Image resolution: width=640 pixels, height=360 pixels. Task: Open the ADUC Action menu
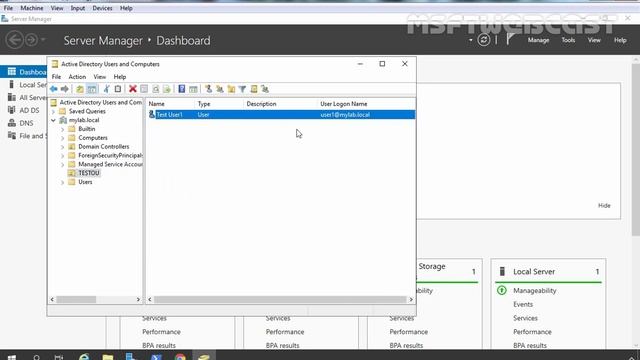(77, 77)
